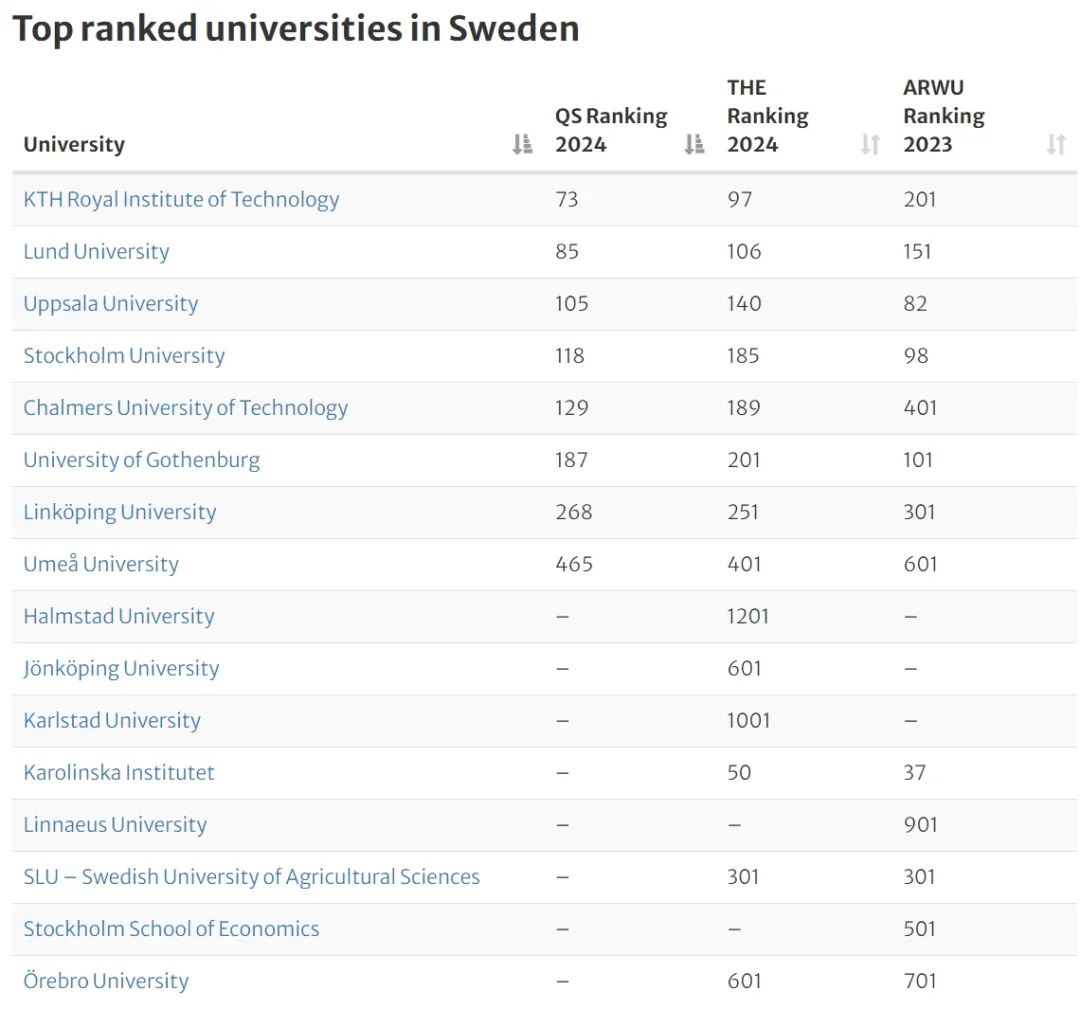The height and width of the screenshot is (1009, 1080).
Task: Open the Lund University link
Action: 96,251
